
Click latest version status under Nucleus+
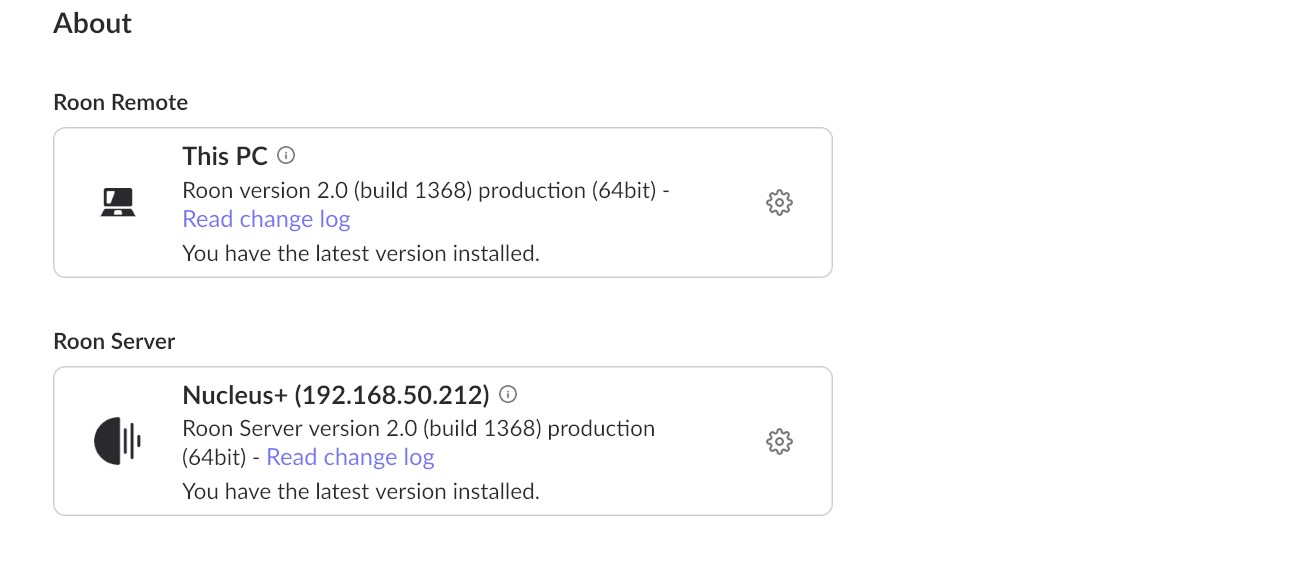(361, 491)
